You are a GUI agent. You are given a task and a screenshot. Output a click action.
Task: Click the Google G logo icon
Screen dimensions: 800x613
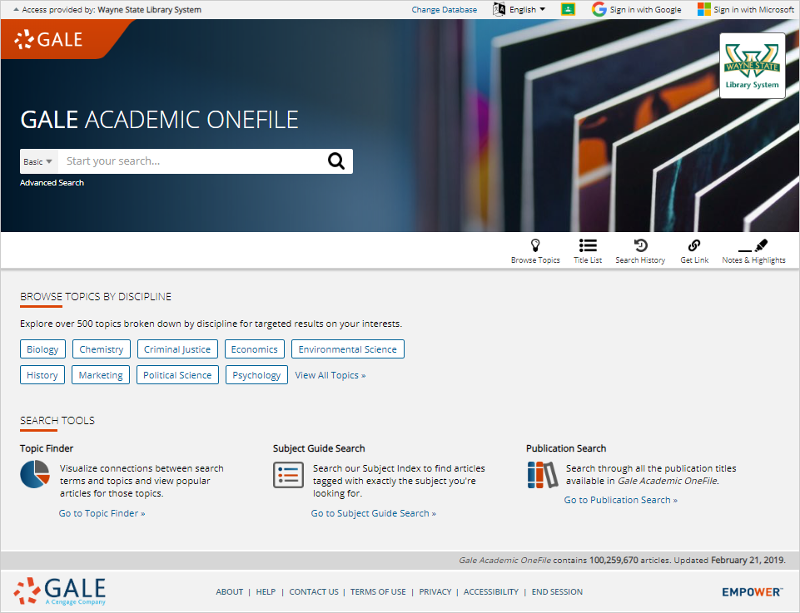[x=599, y=9]
